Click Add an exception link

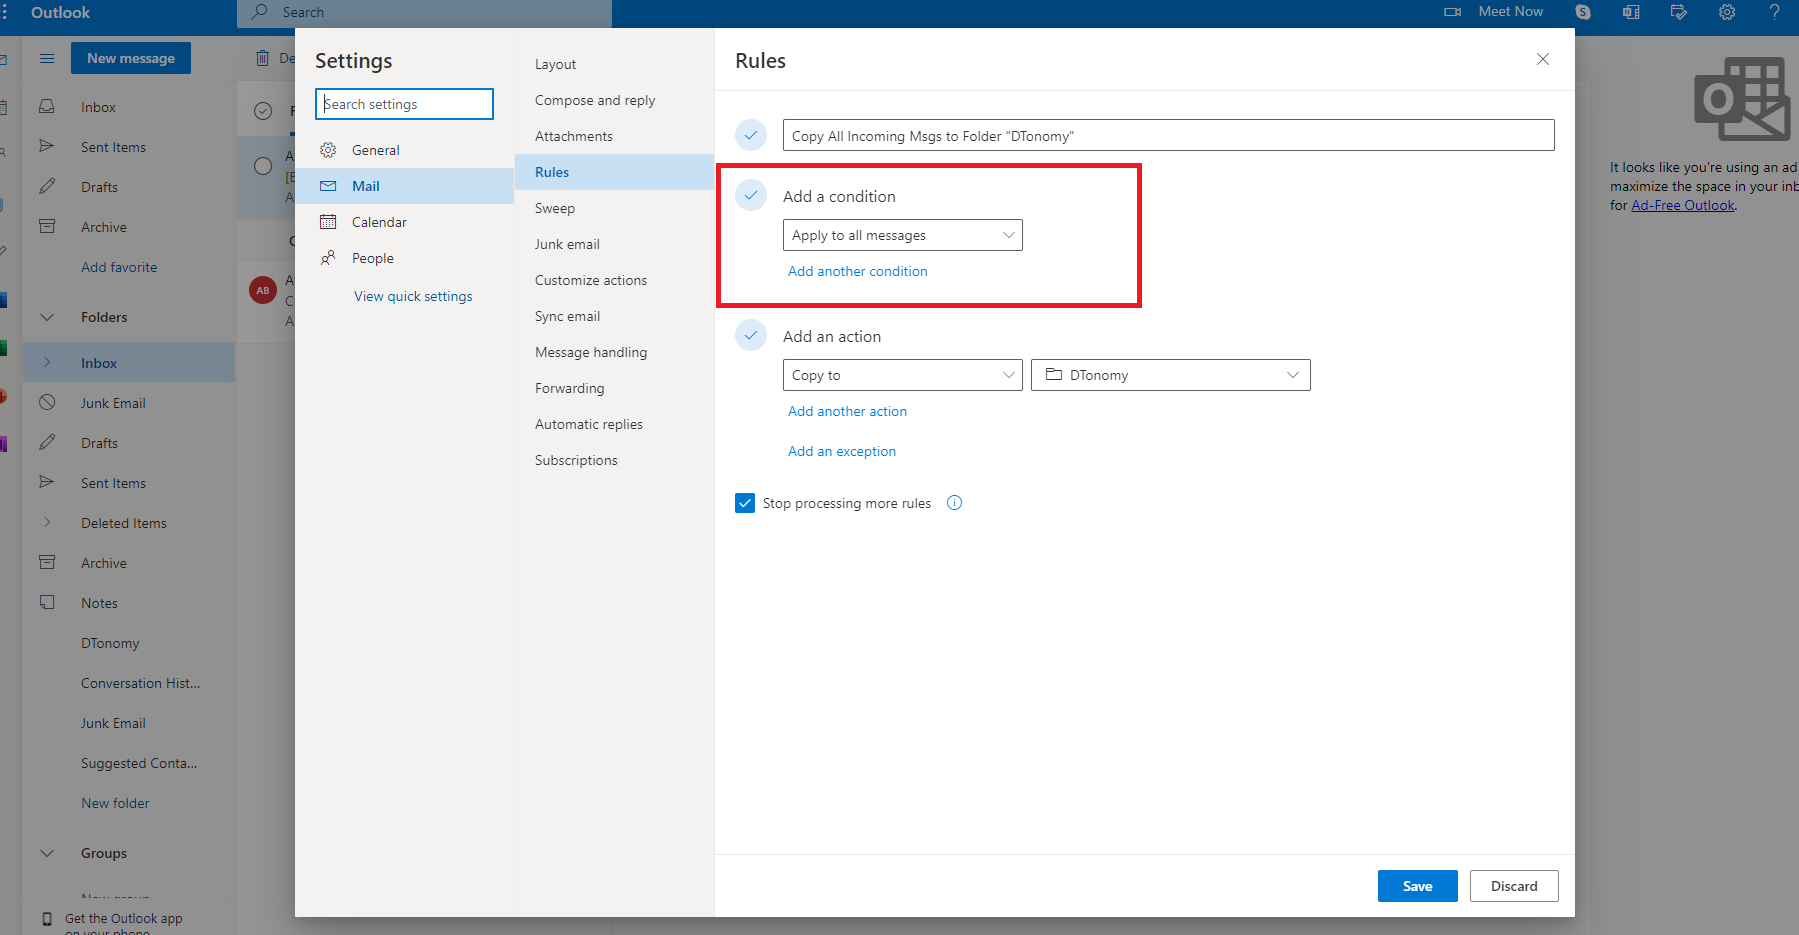coord(842,451)
